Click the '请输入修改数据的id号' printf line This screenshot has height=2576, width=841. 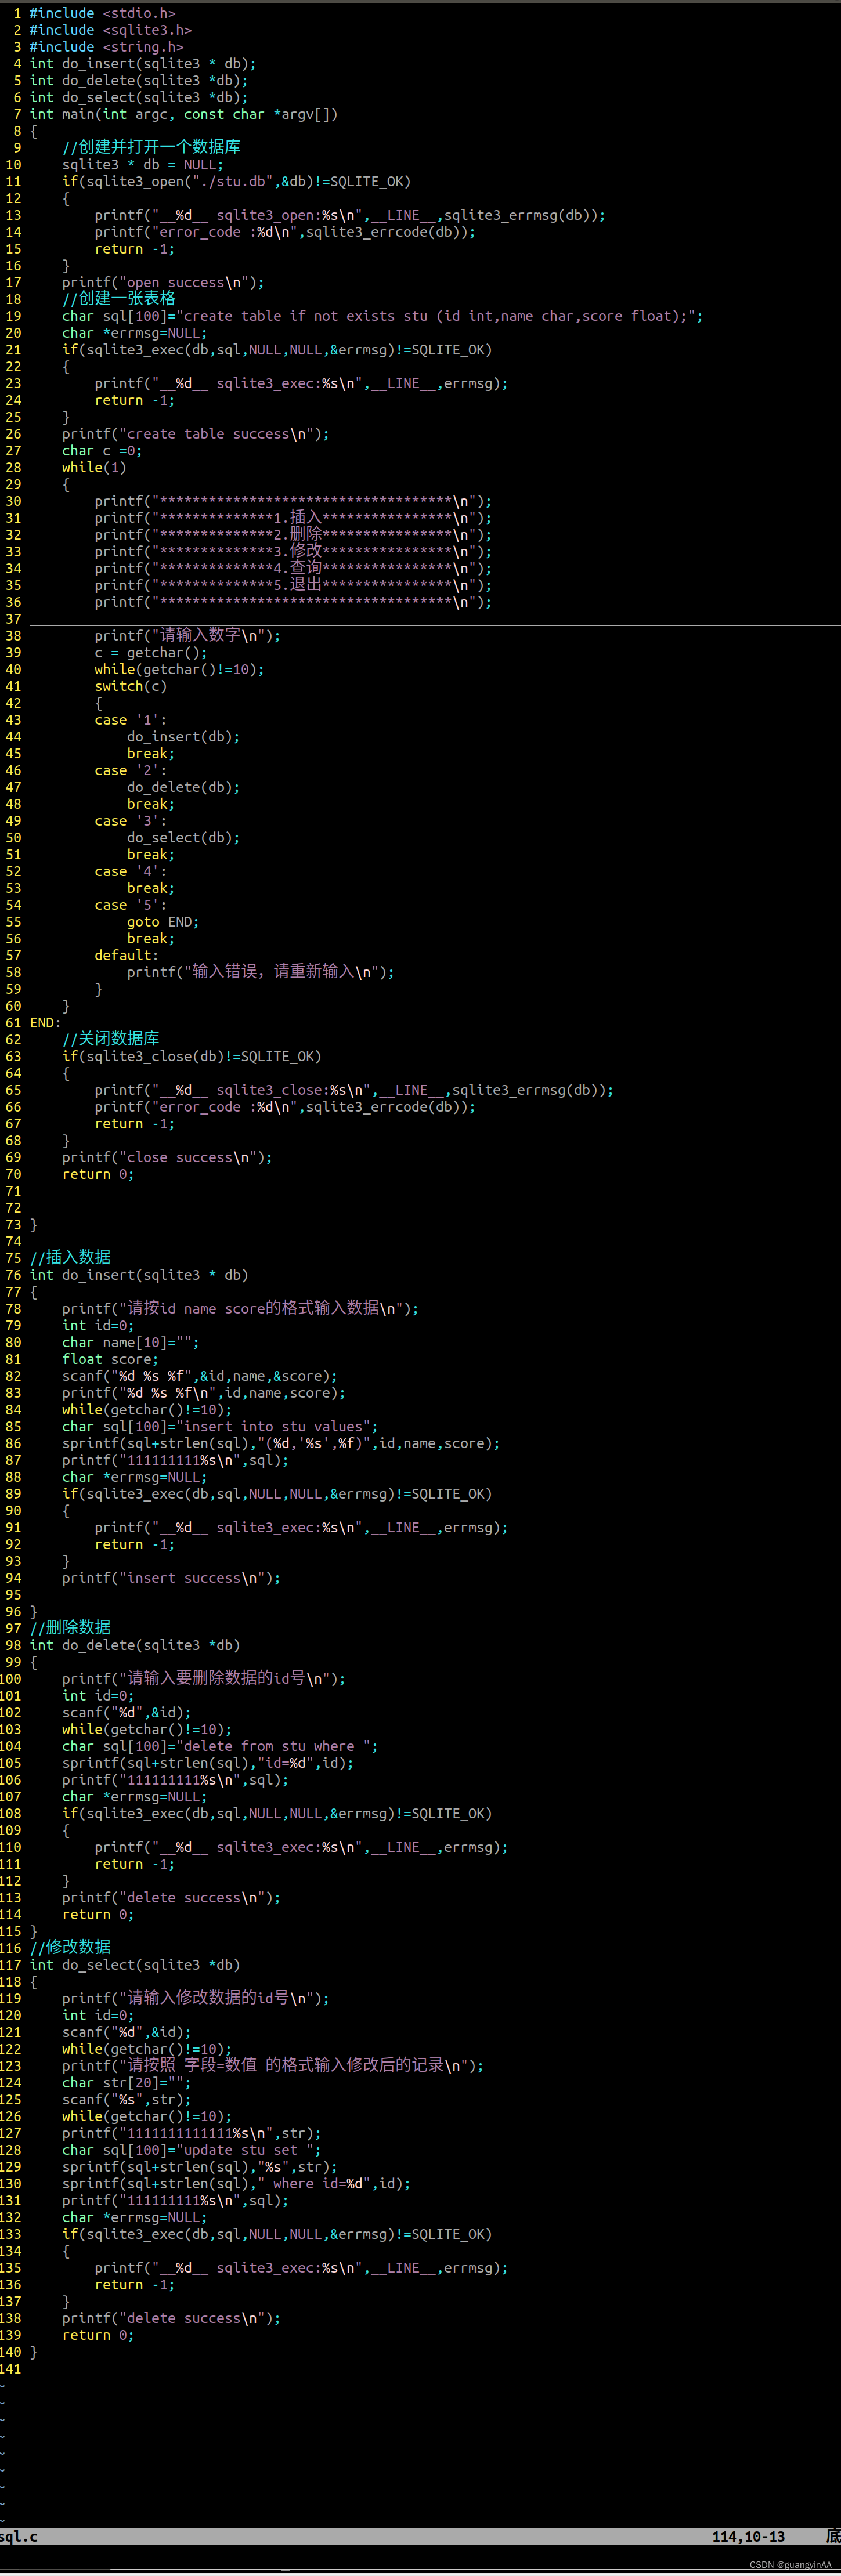[195, 1998]
